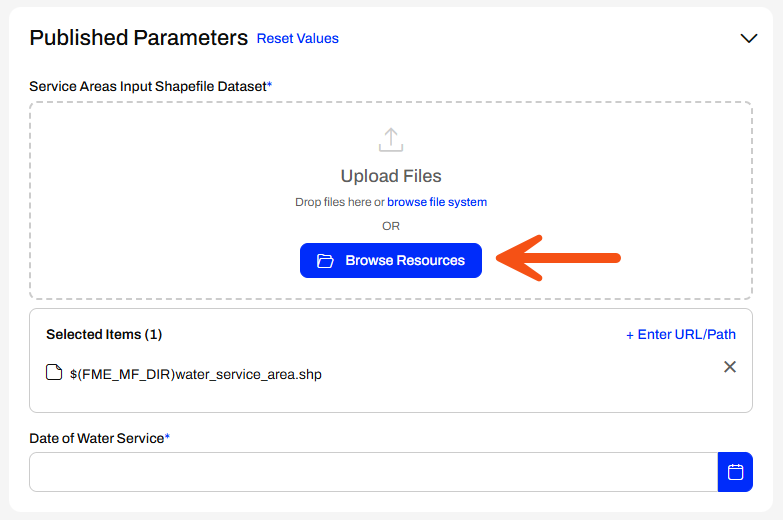Select the $(FME_MF_DIR)water_service_area.shp entry
Viewport: 783px width, 520px height.
pos(196,374)
